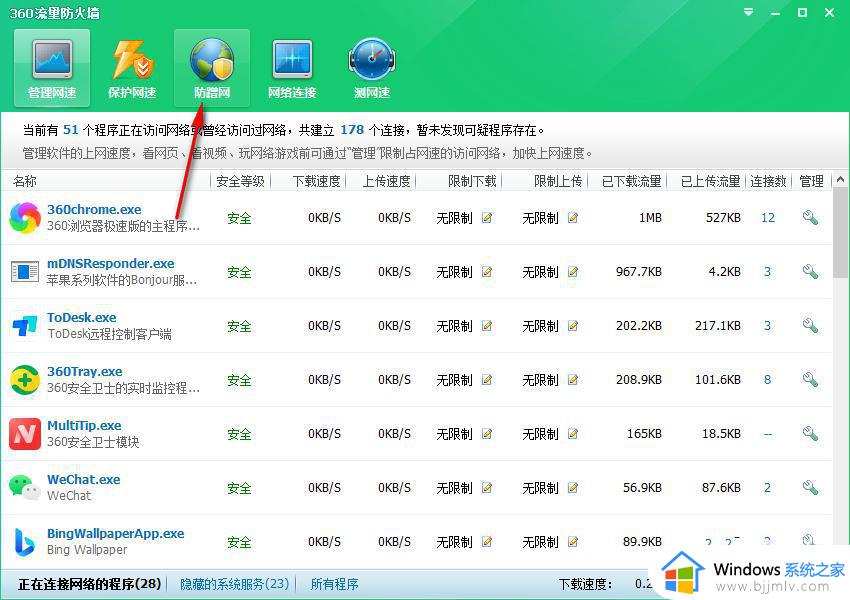Edit download limit for 360Tray.exe
Image resolution: width=850 pixels, height=600 pixels.
487,380
